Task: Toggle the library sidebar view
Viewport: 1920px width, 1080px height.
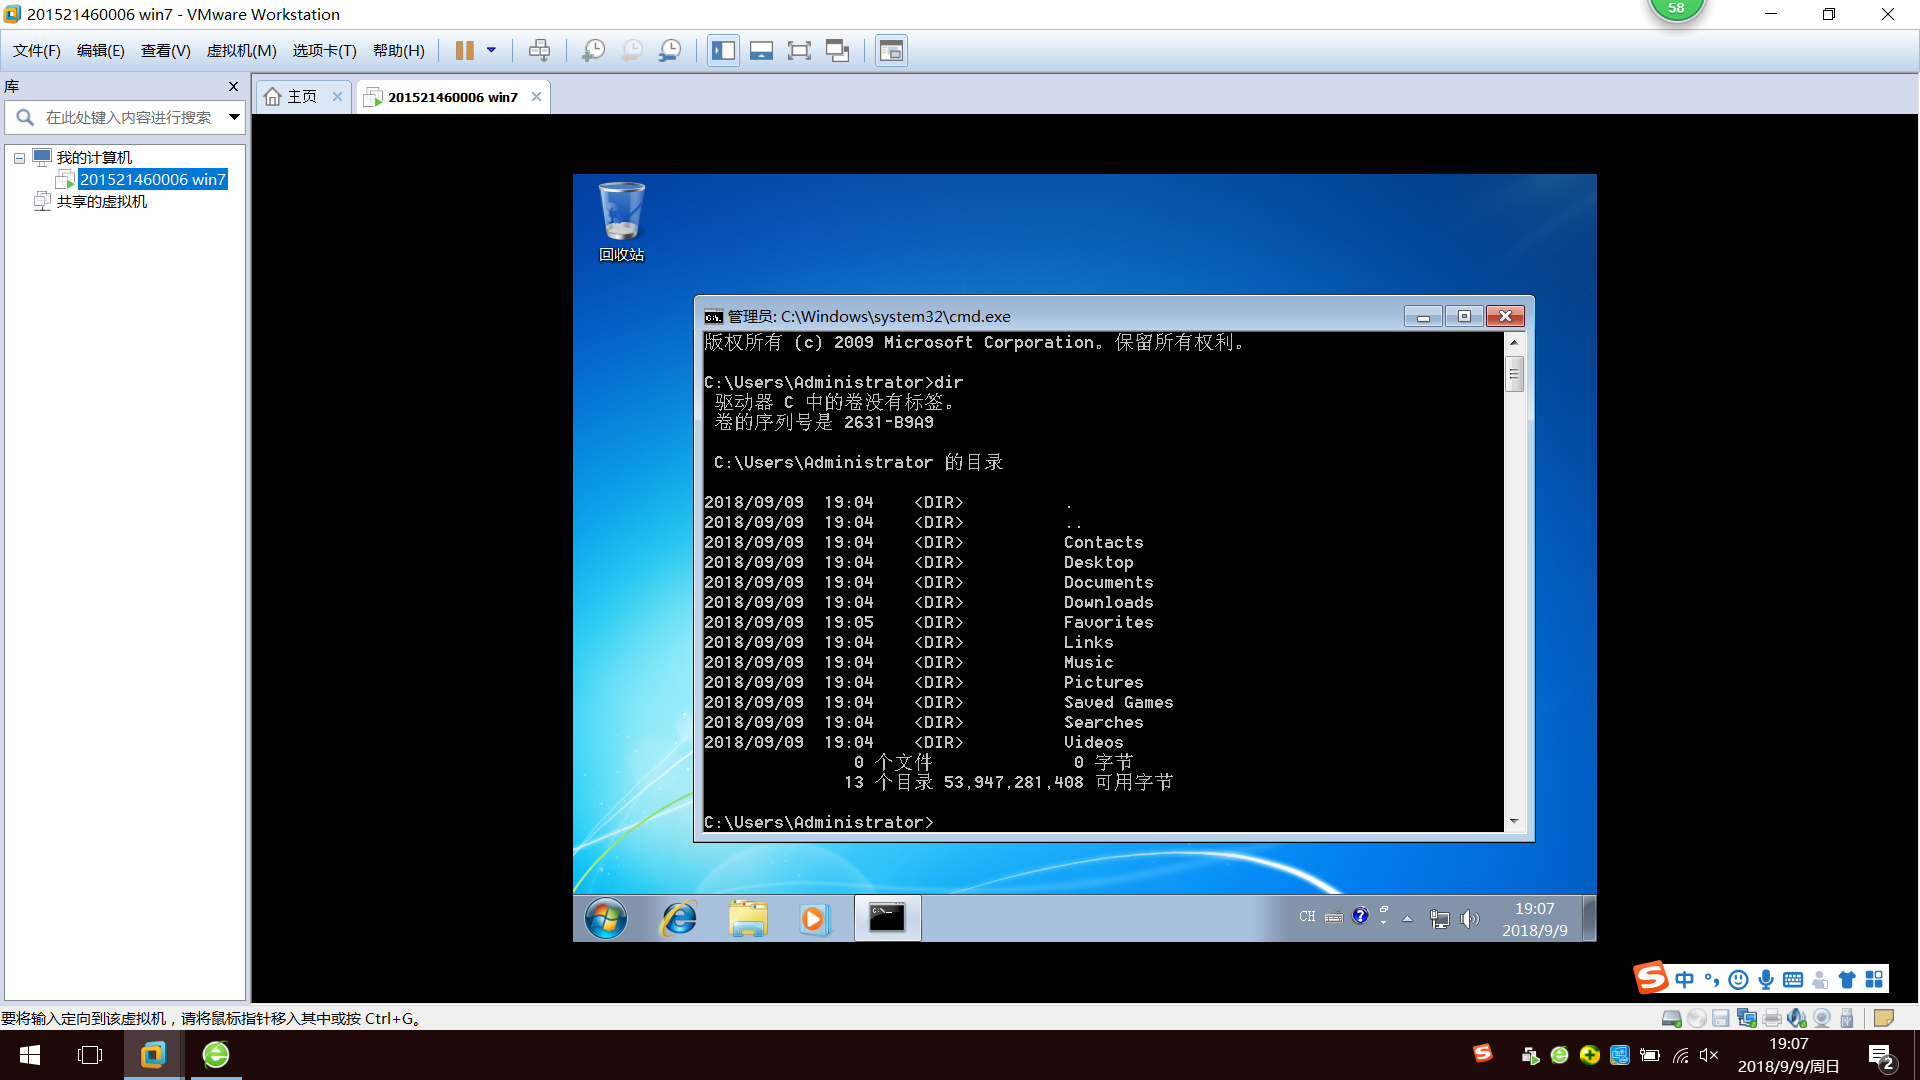Action: 723,50
